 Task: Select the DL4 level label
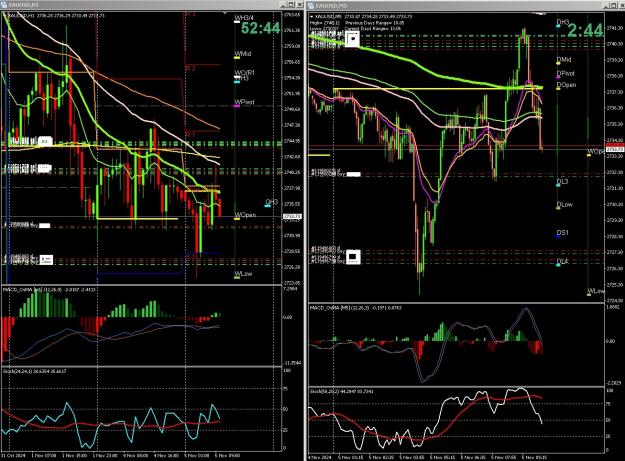pos(562,261)
